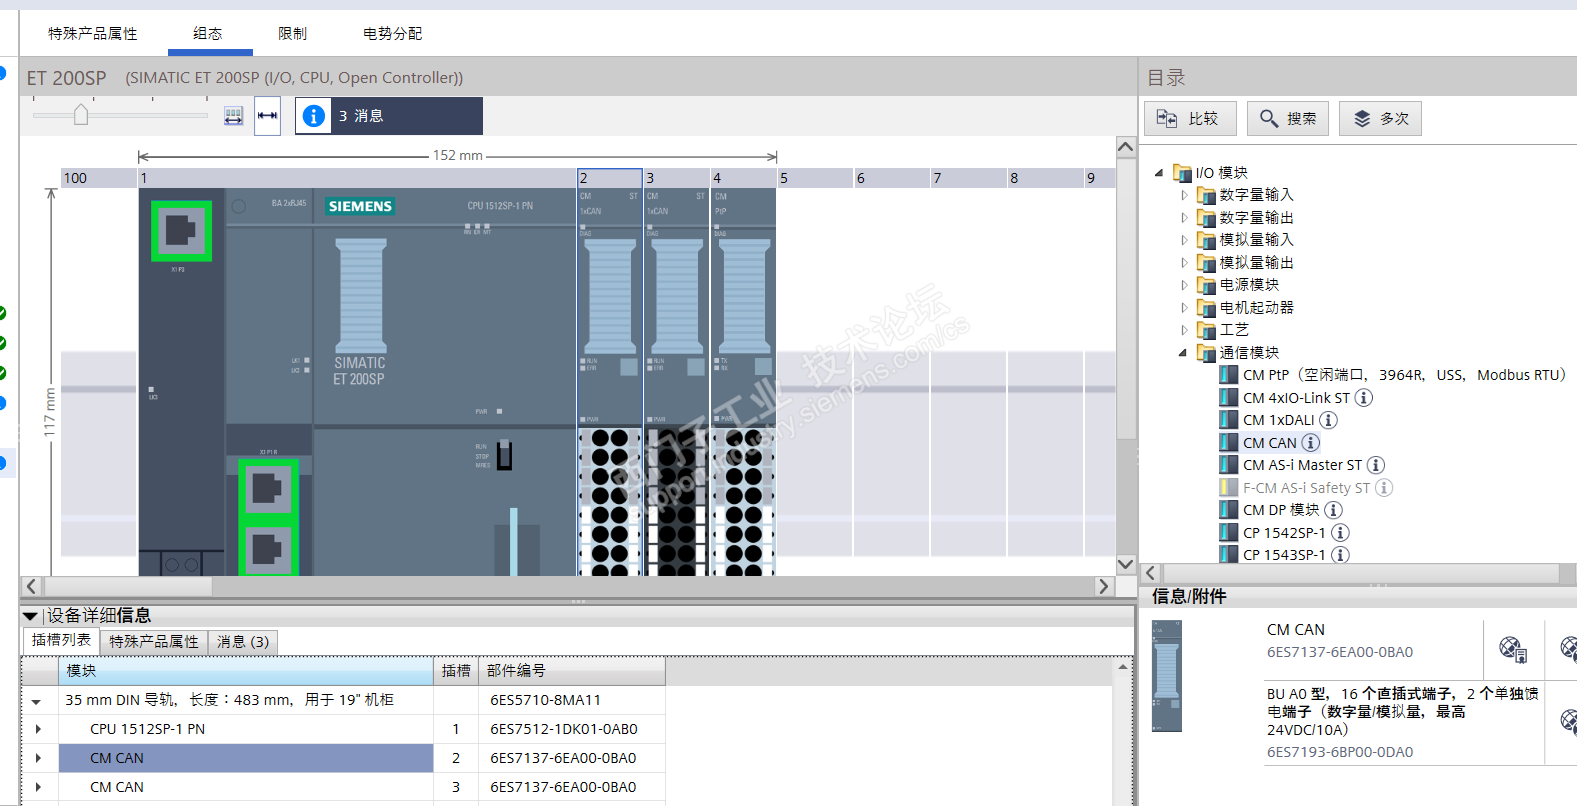Click the 工艺 folder icon
Screen dimensions: 1577x806
pyautogui.click(x=1206, y=330)
